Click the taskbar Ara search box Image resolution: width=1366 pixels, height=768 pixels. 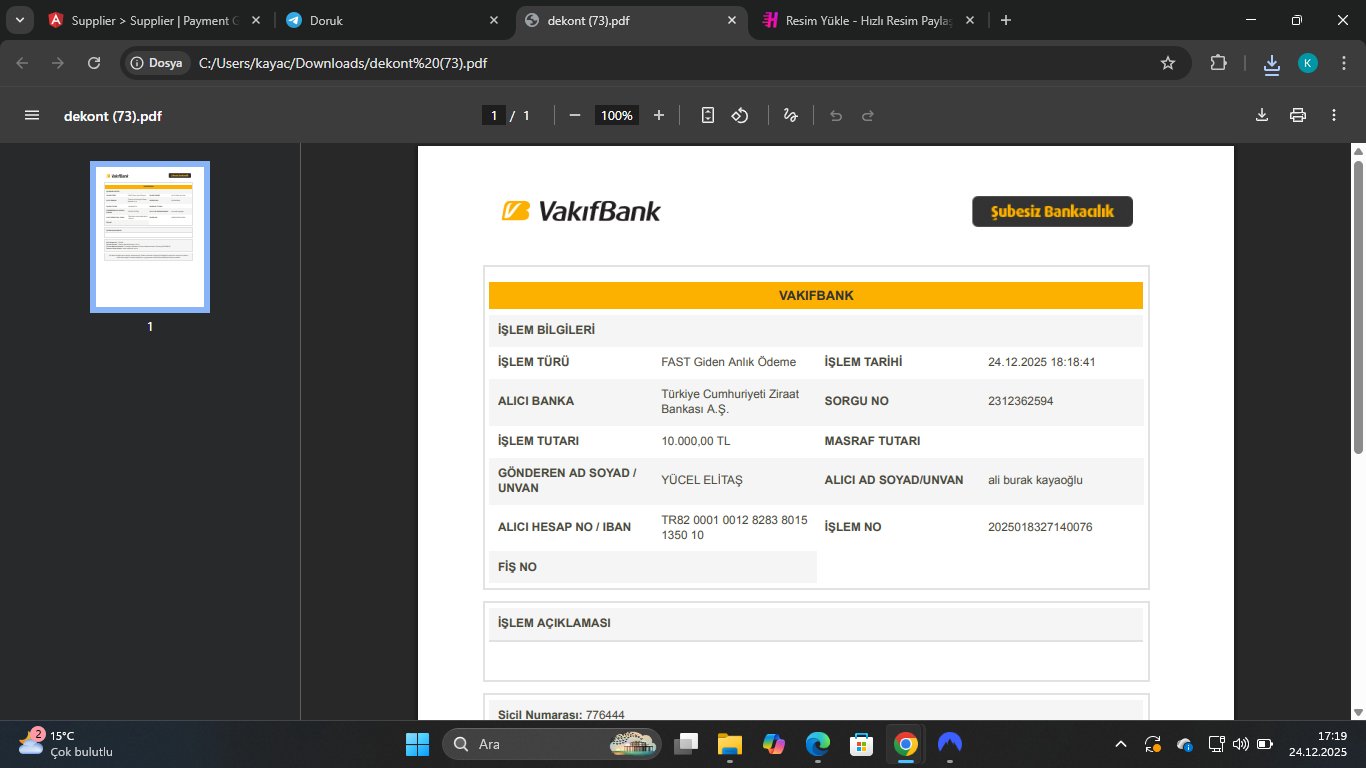(x=552, y=744)
